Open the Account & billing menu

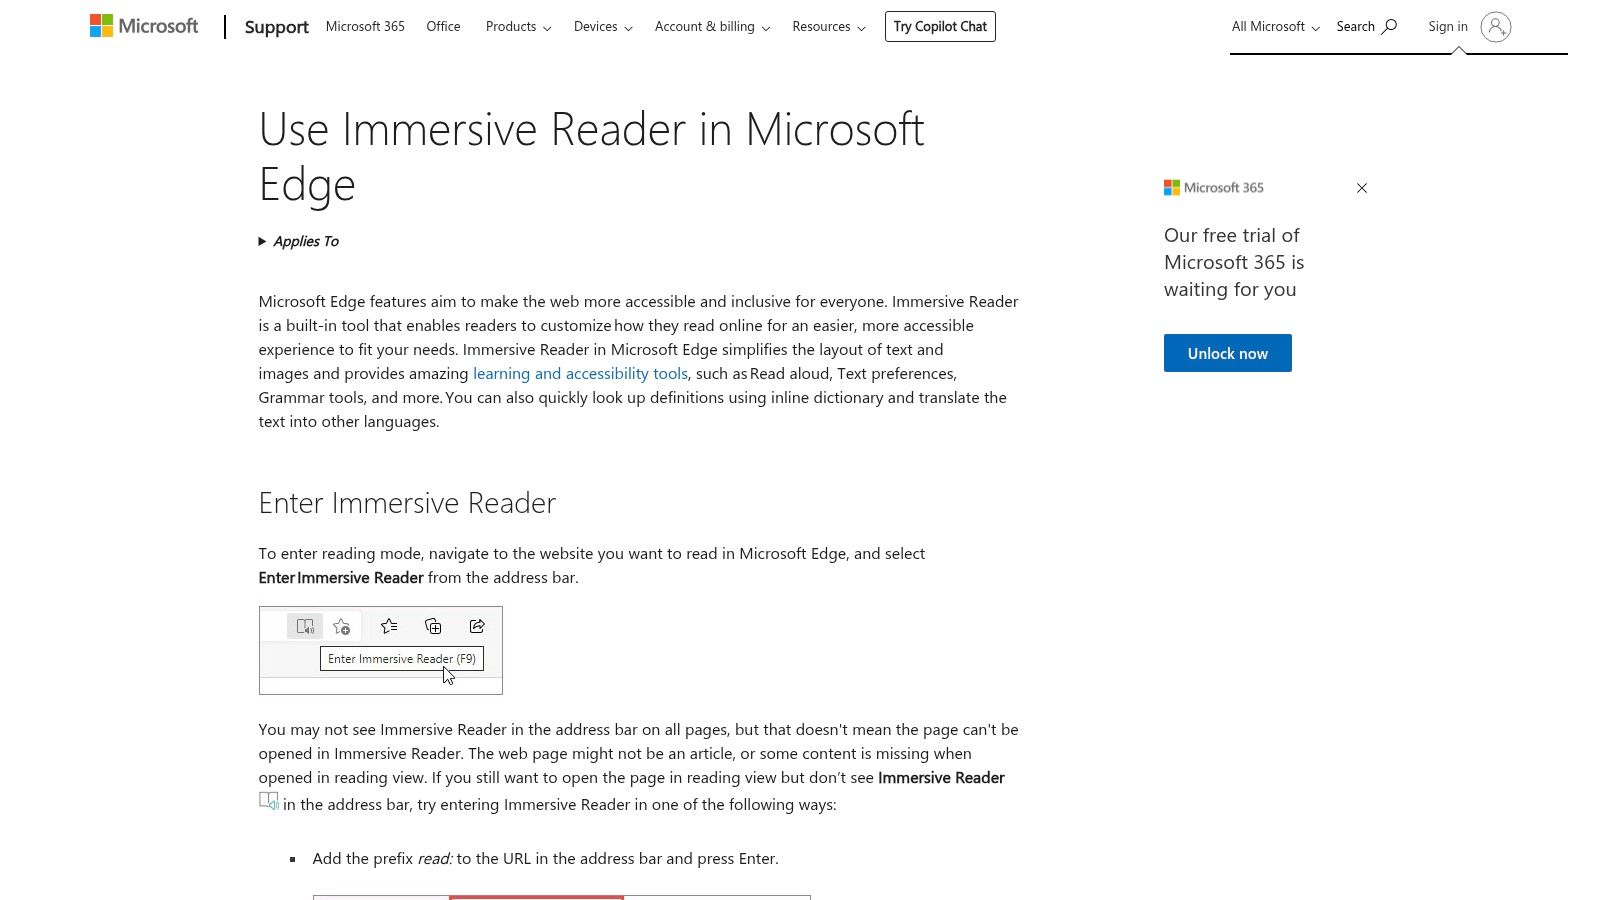(x=711, y=26)
